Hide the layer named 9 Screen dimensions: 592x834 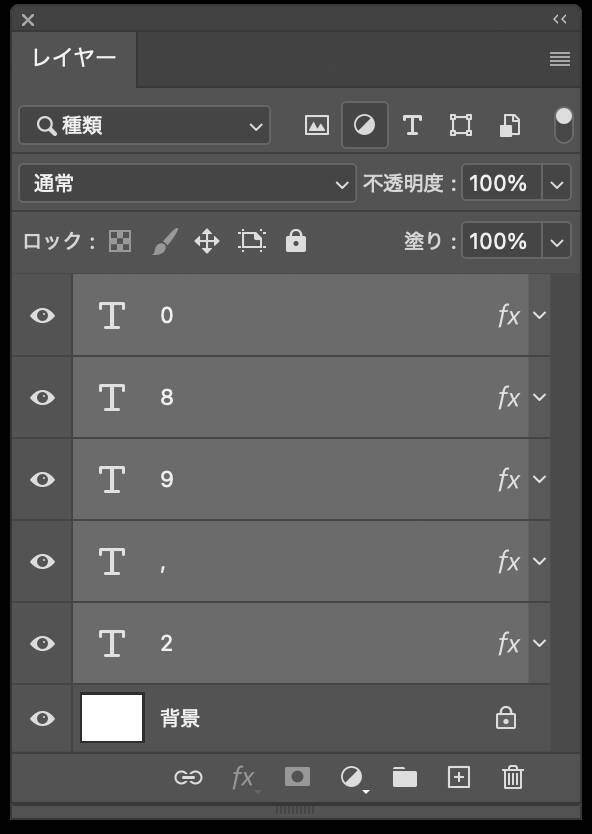tap(41, 479)
